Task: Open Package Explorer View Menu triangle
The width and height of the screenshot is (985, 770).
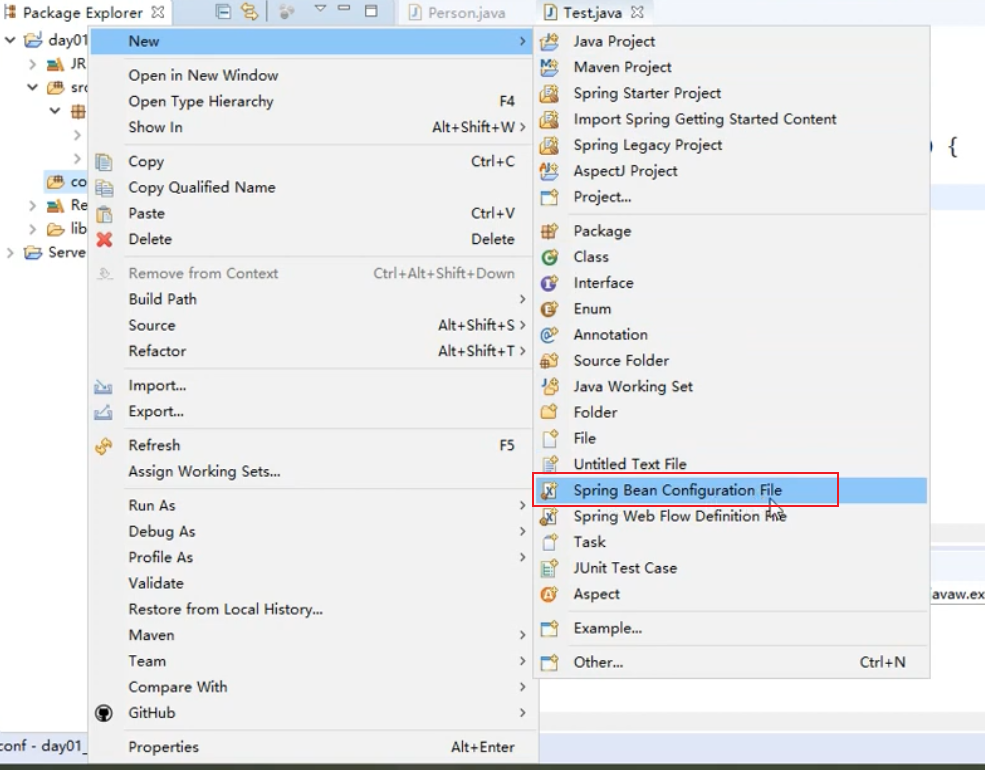Action: coord(320,9)
